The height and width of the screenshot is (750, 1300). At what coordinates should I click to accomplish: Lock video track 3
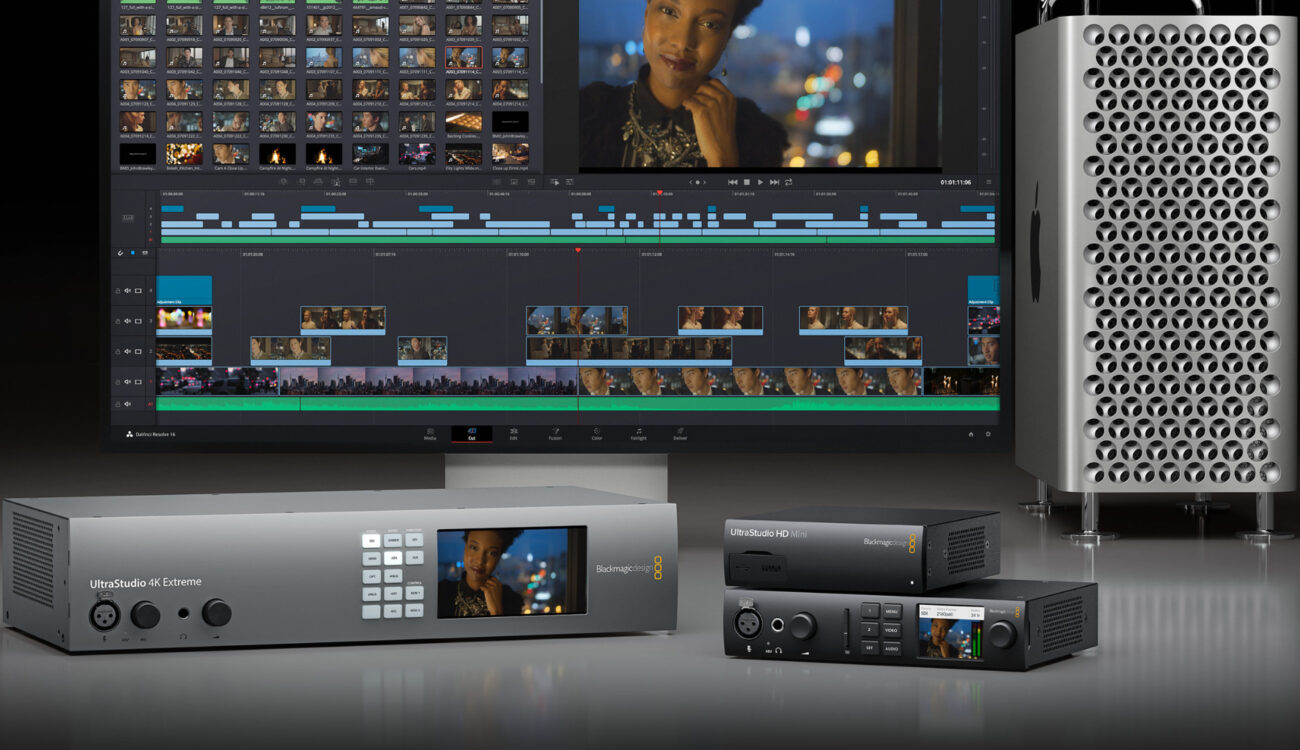pos(118,321)
